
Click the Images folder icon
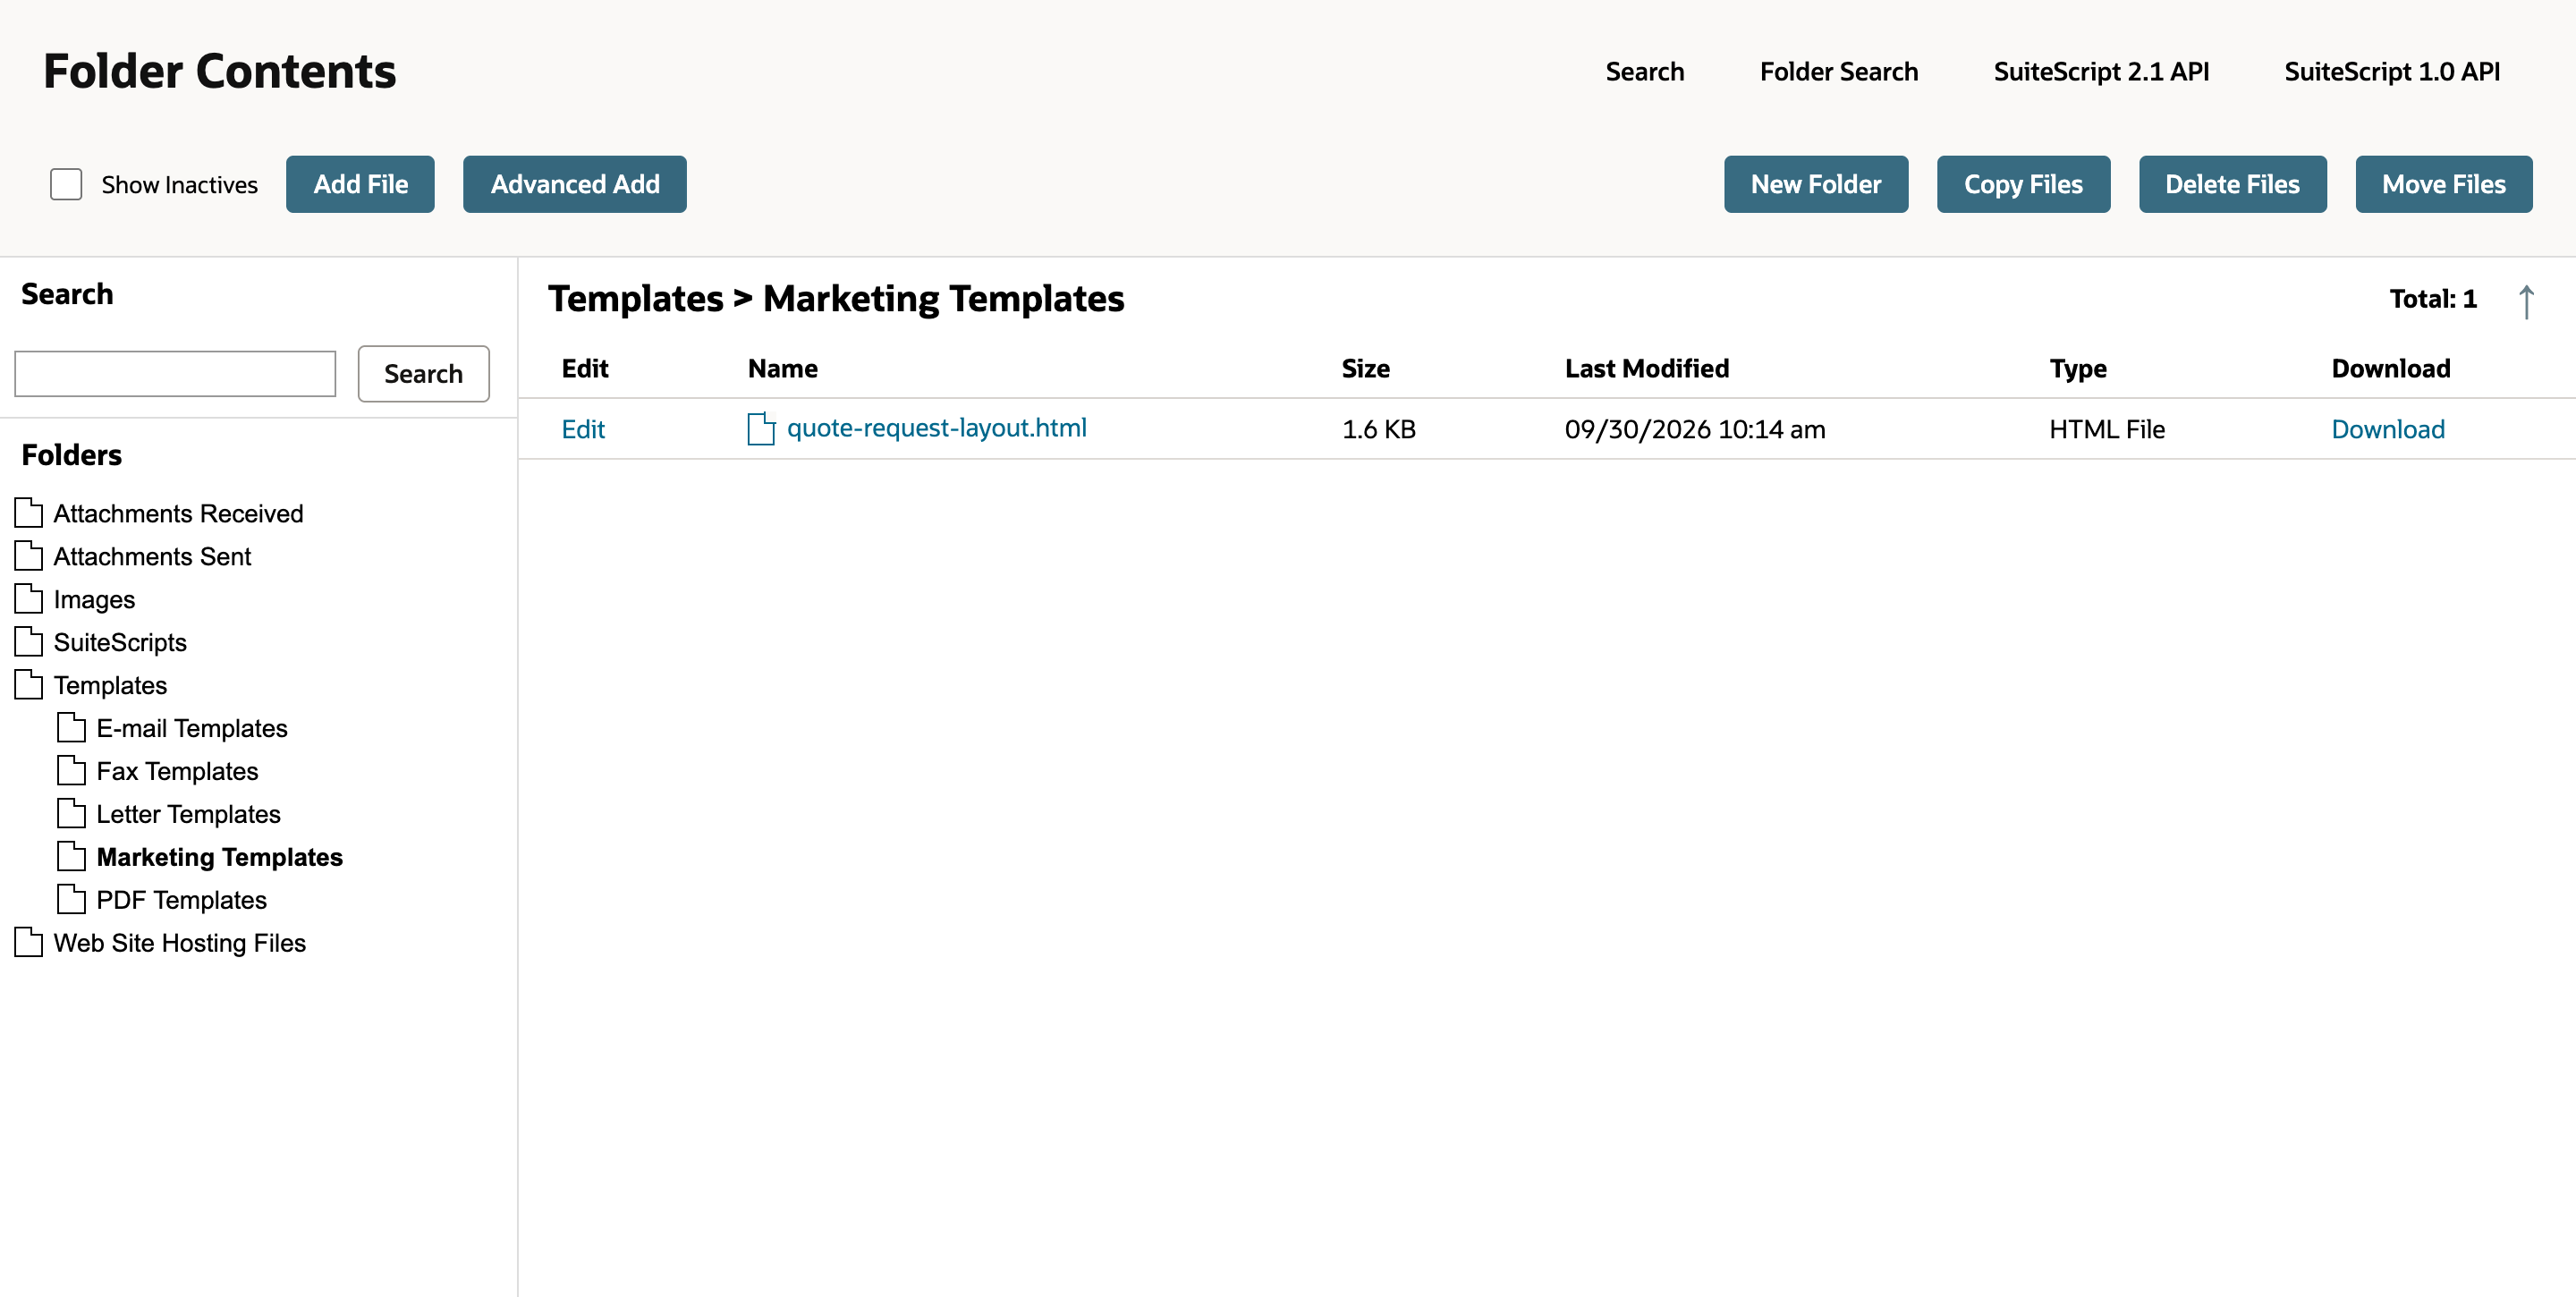coord(29,599)
